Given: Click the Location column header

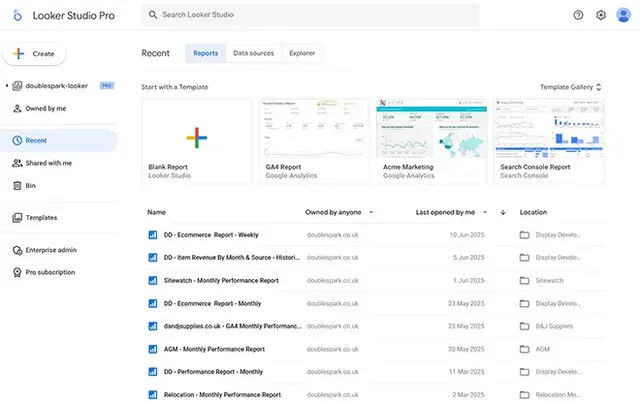Looking at the screenshot, I should [x=533, y=212].
